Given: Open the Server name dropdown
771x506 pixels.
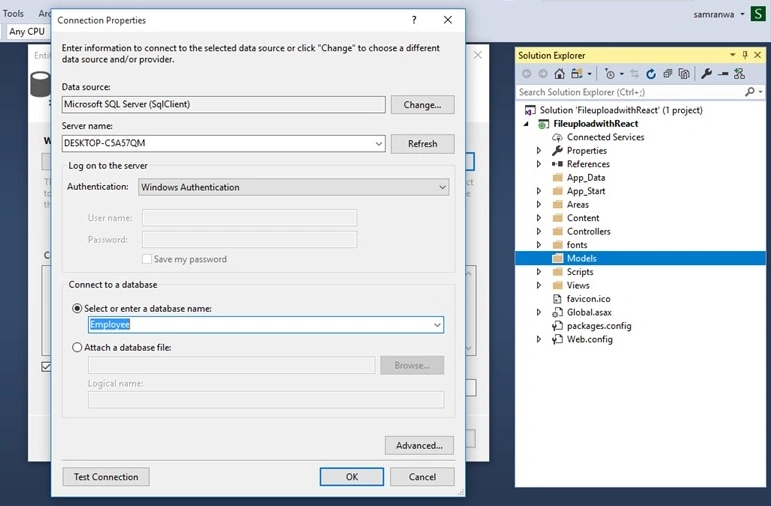Looking at the screenshot, I should pos(379,144).
